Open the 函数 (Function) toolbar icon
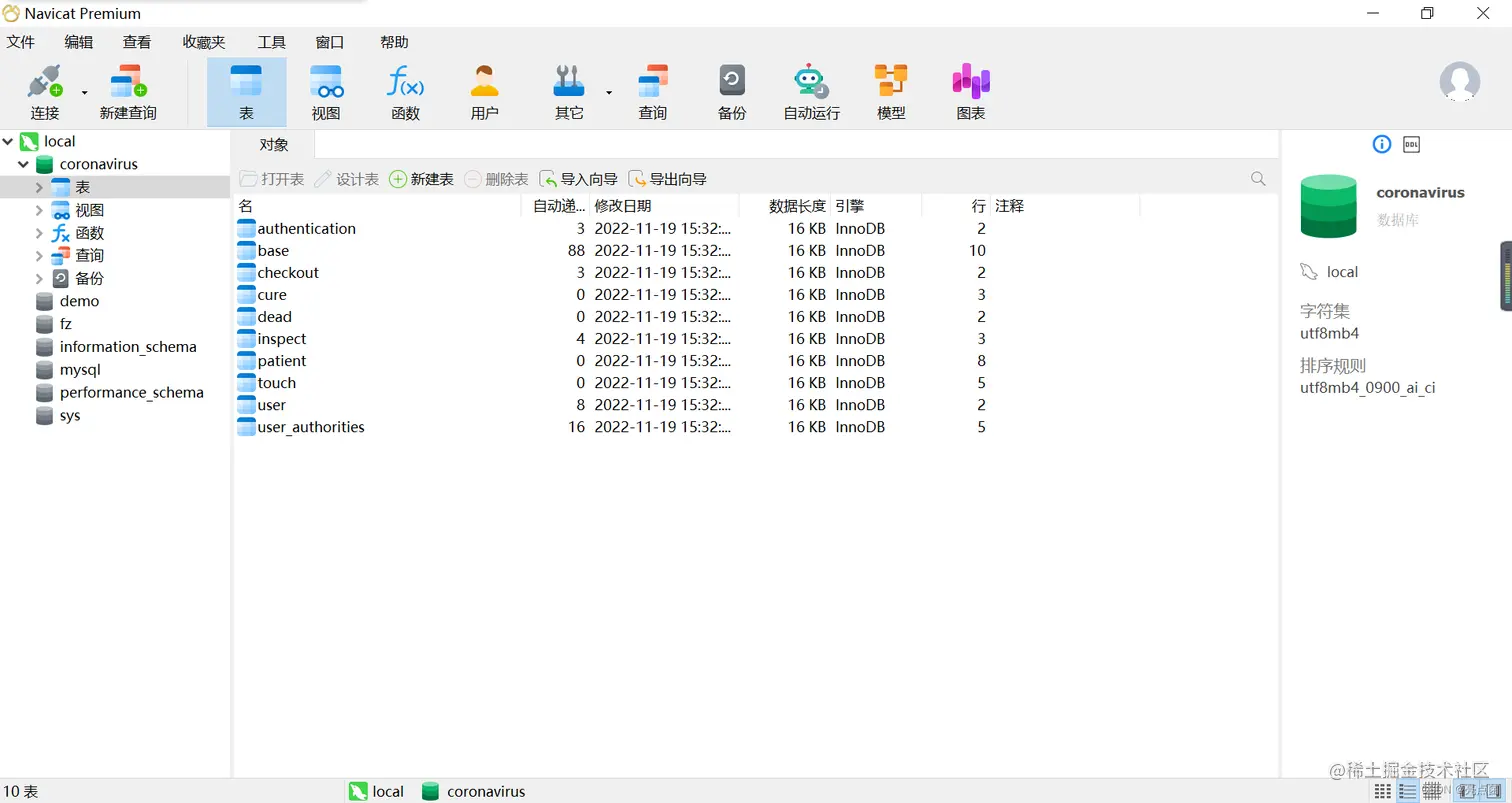1512x803 pixels. 405,92
